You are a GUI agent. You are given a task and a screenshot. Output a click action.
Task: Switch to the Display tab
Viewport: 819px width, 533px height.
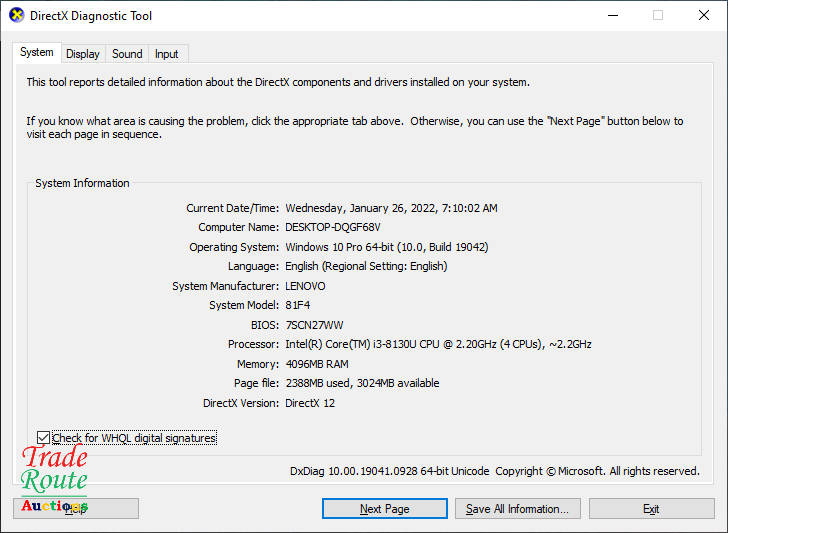[83, 54]
